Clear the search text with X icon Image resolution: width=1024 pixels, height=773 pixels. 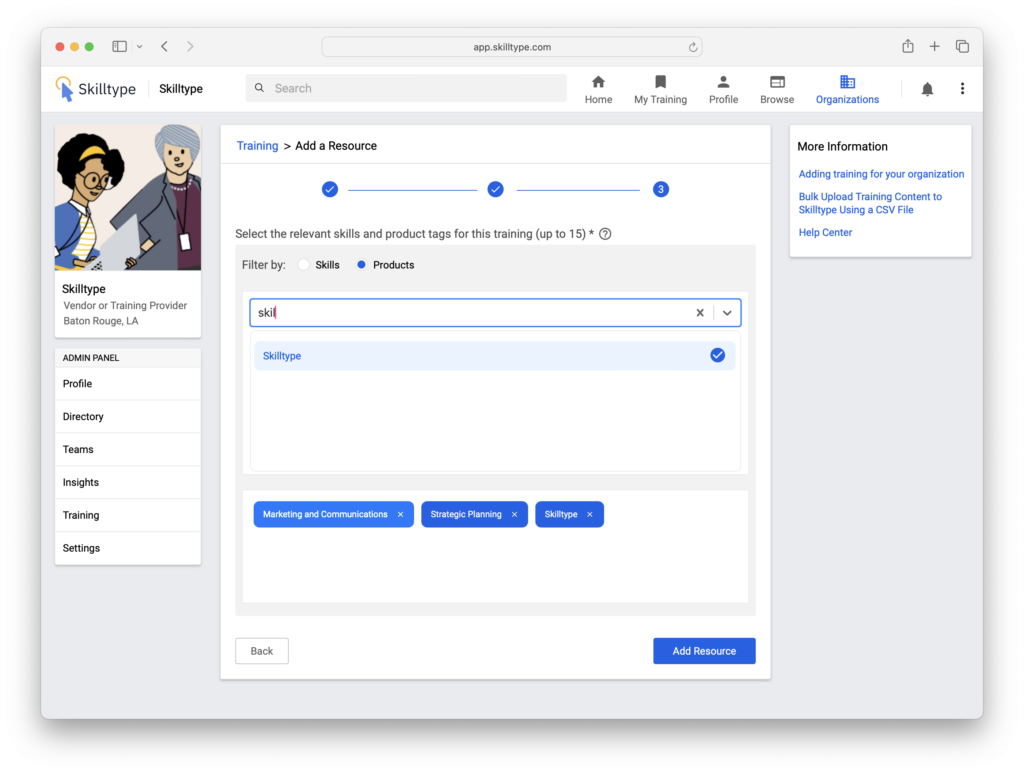tap(700, 313)
